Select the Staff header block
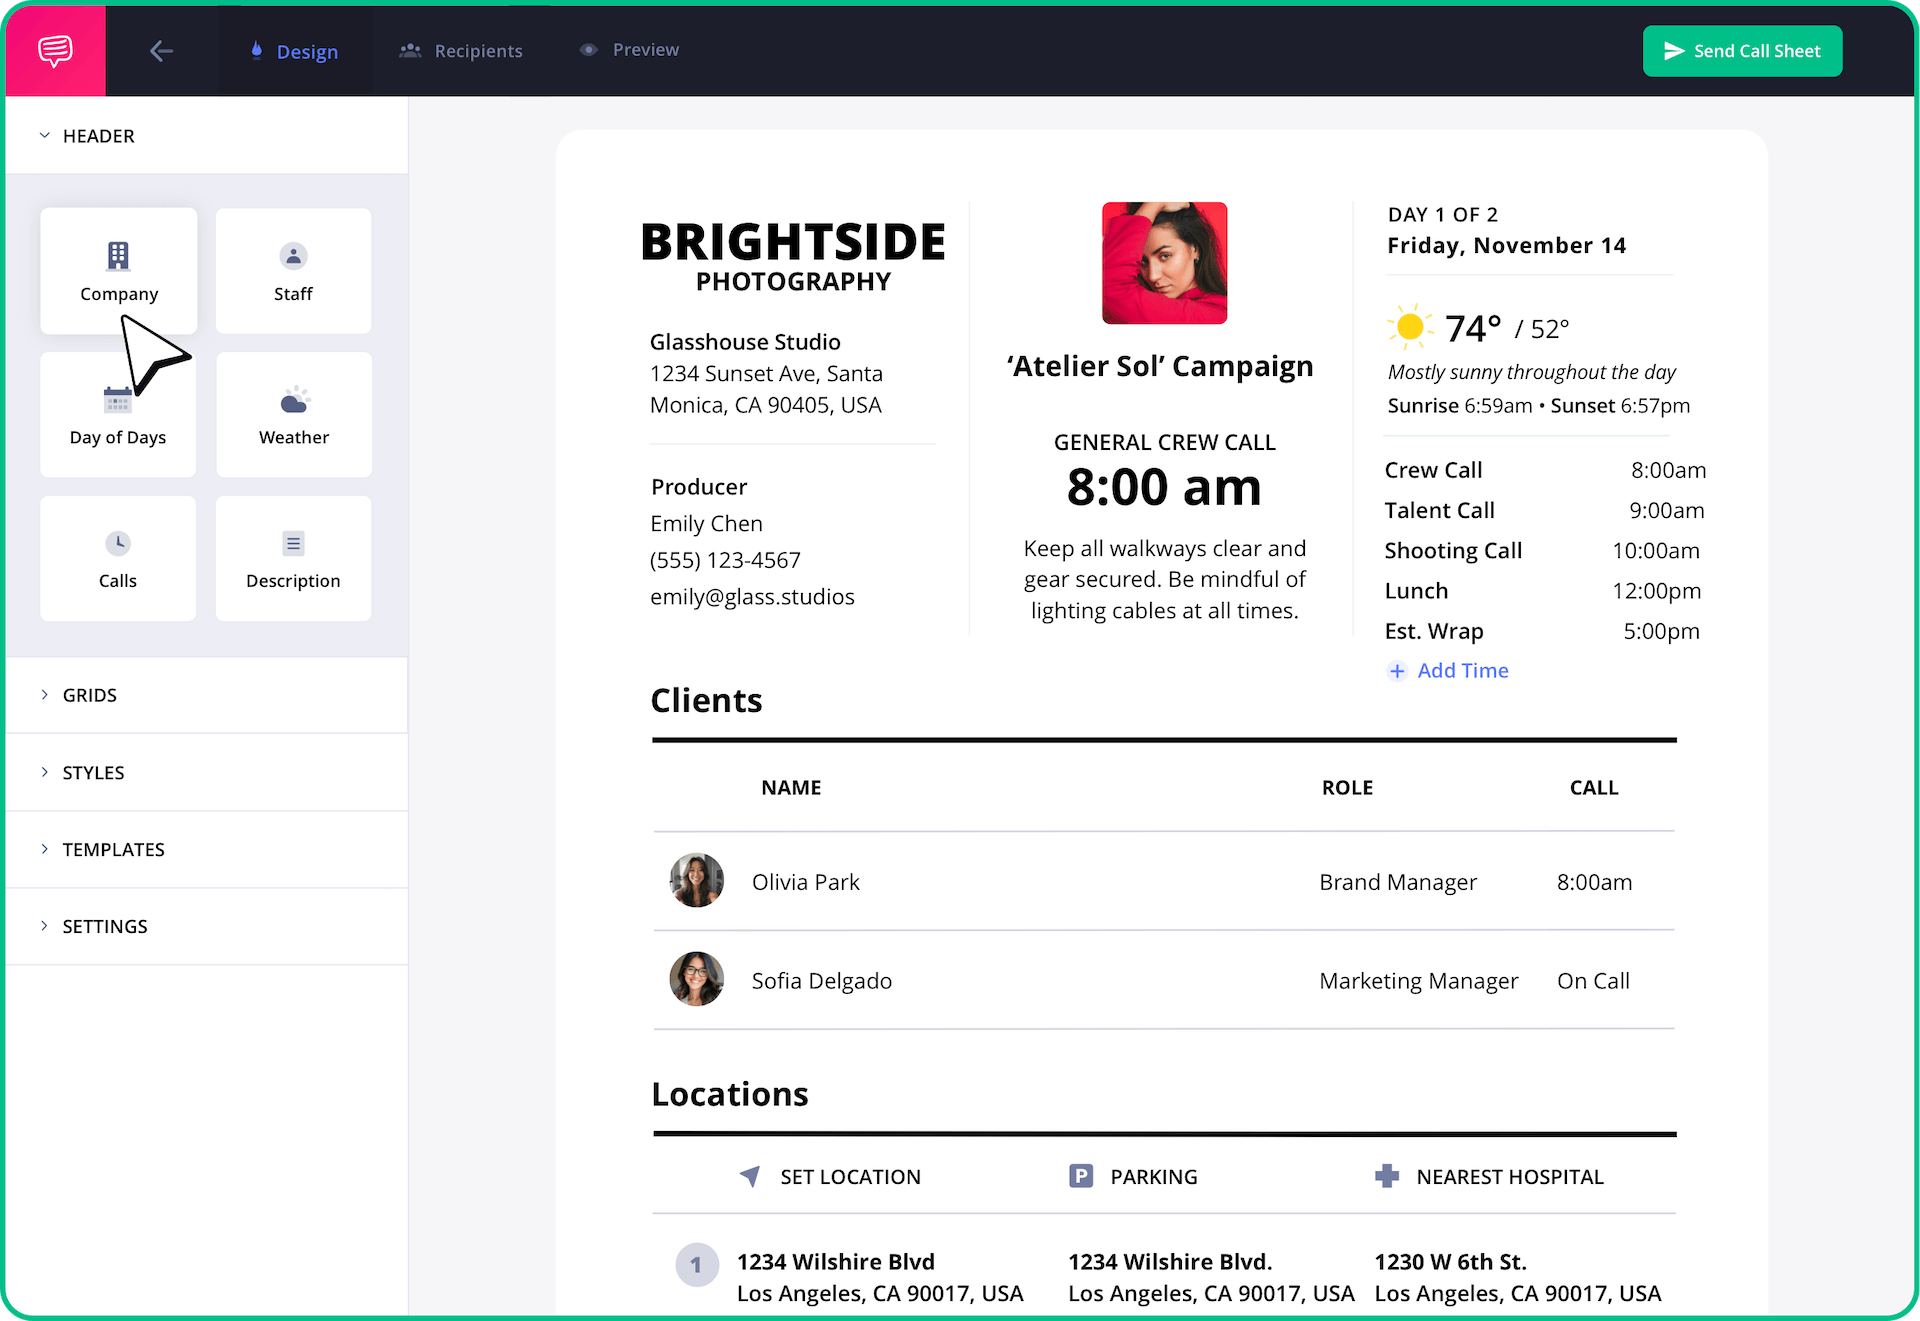 pyautogui.click(x=293, y=270)
